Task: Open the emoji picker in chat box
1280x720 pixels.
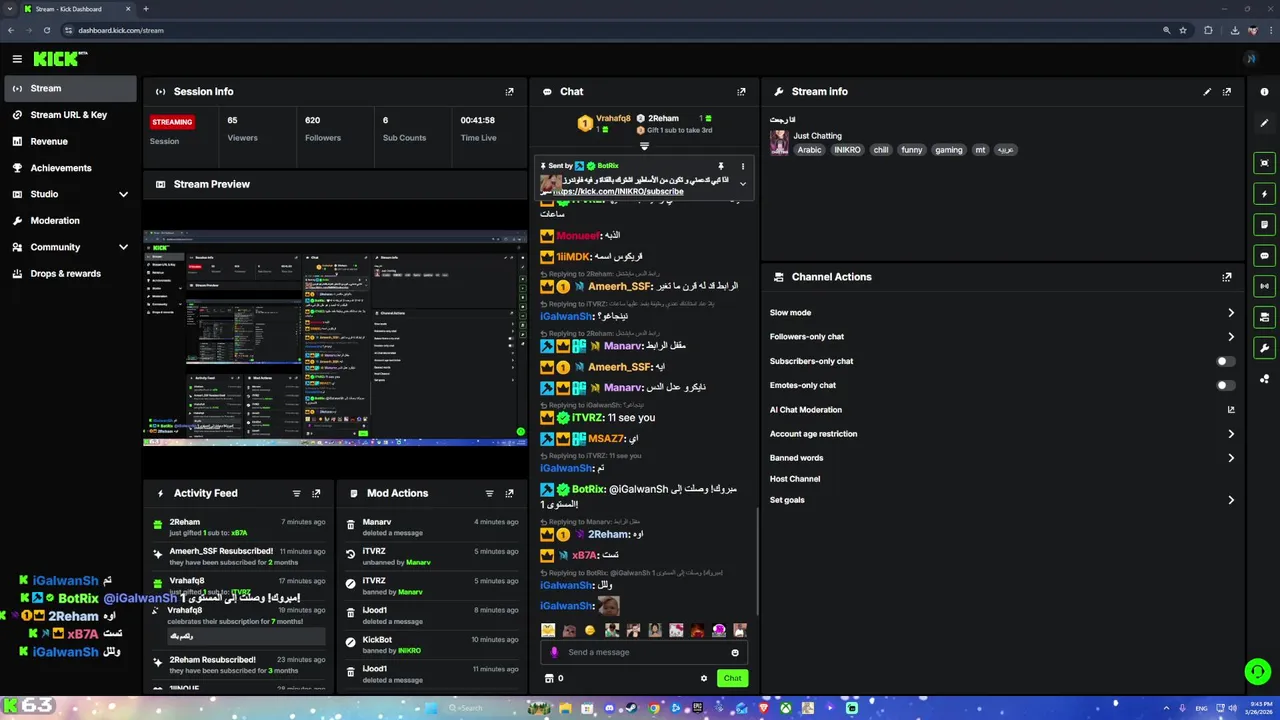Action: click(x=735, y=652)
